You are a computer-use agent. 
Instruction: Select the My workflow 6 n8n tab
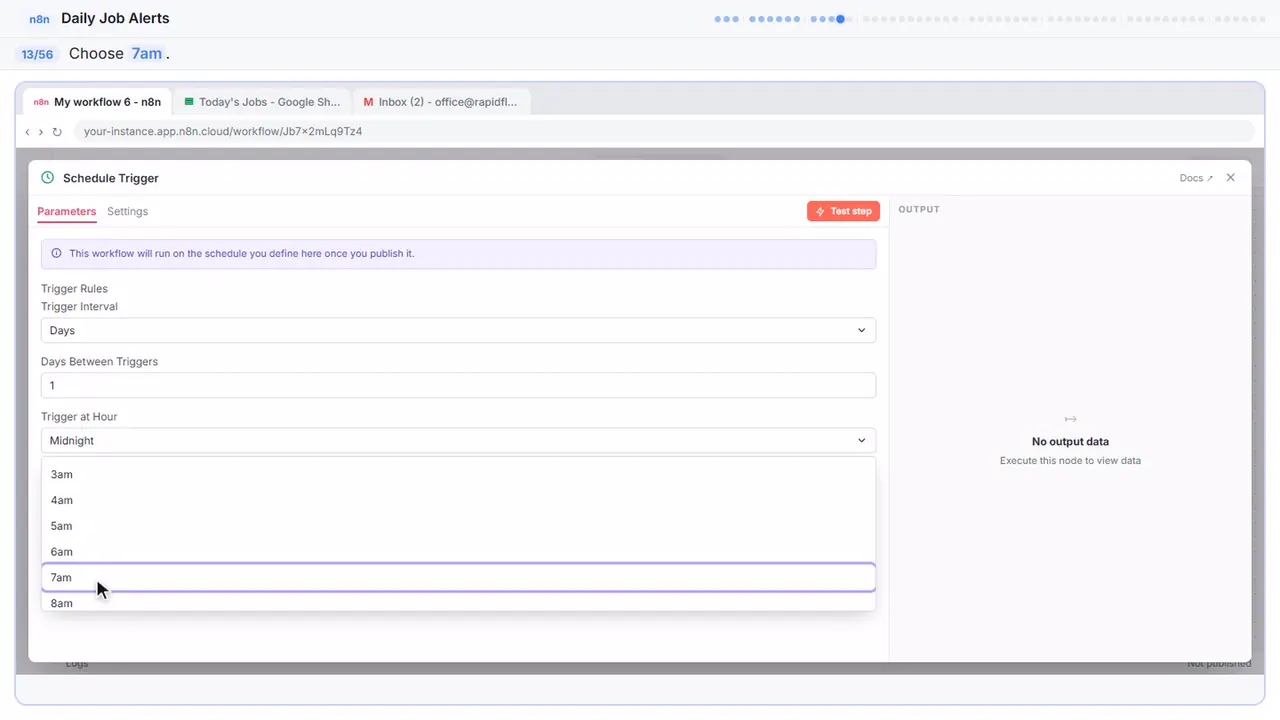point(97,102)
